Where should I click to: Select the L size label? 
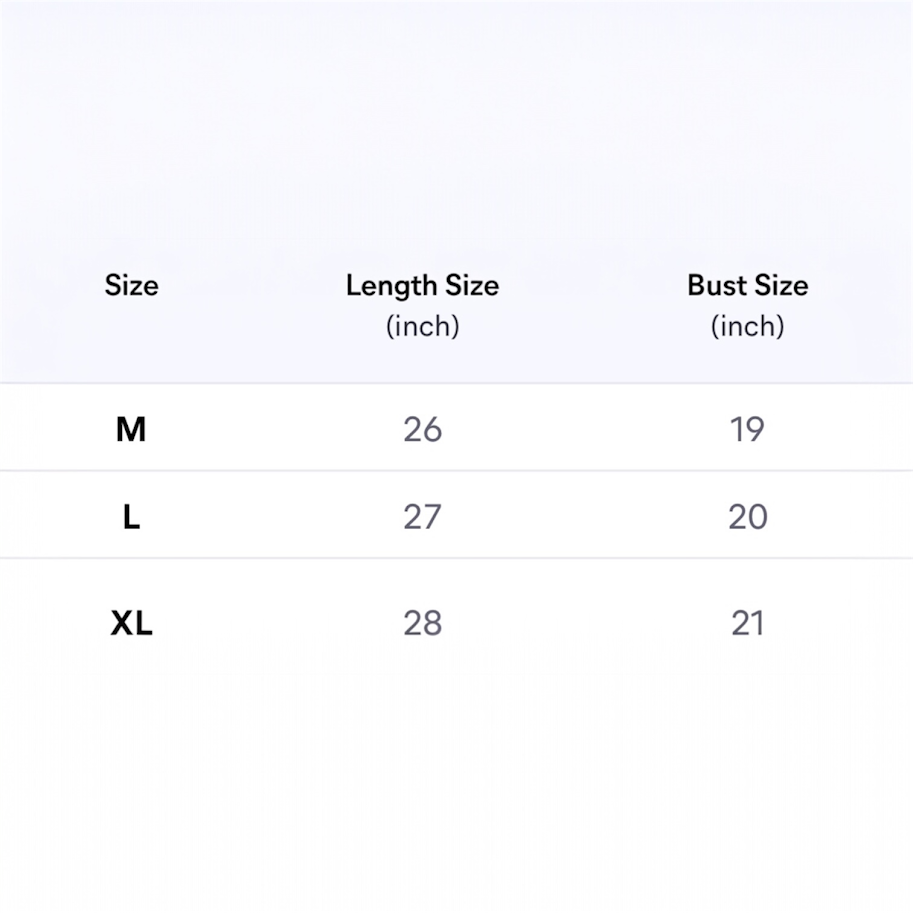tap(131, 517)
